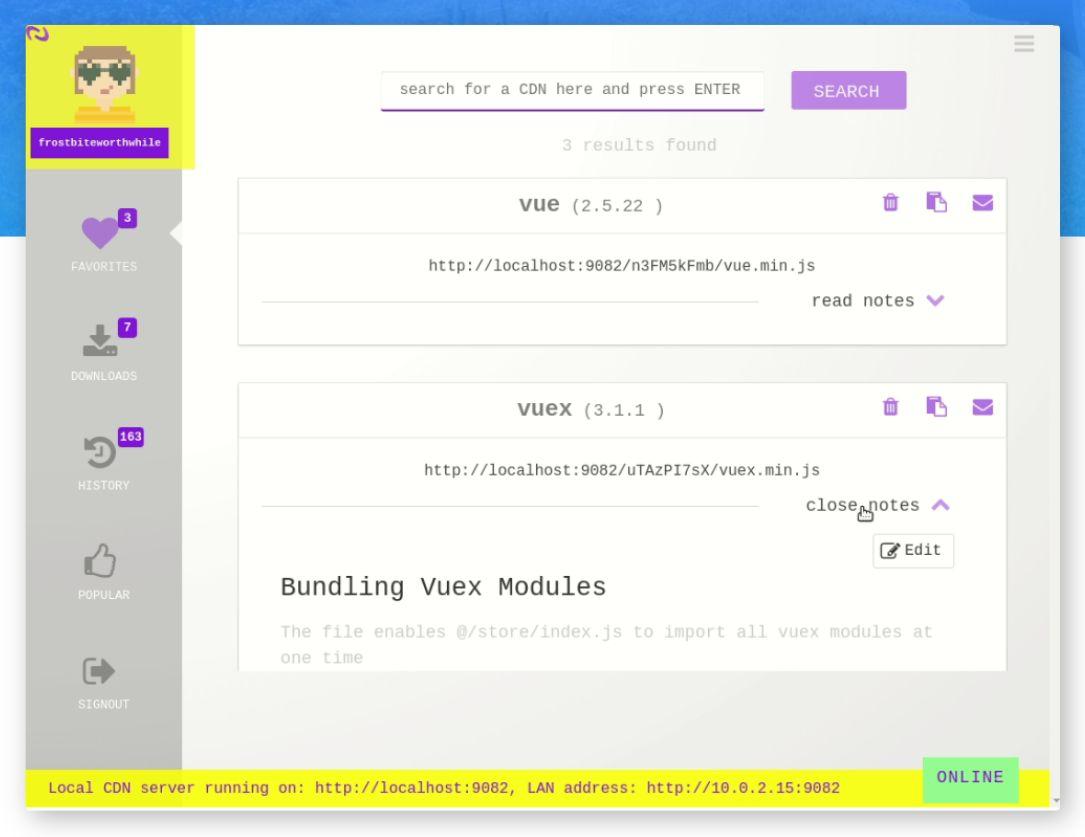Delete the vue favorite with trash icon
Viewport: 1085px width, 837px height.
pyautogui.click(x=891, y=203)
